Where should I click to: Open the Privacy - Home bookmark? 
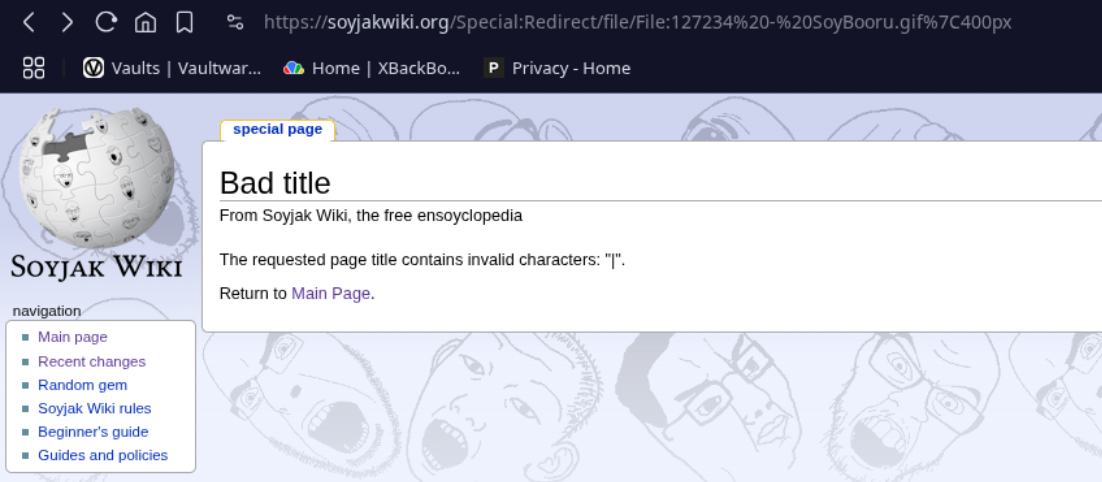click(x=558, y=68)
